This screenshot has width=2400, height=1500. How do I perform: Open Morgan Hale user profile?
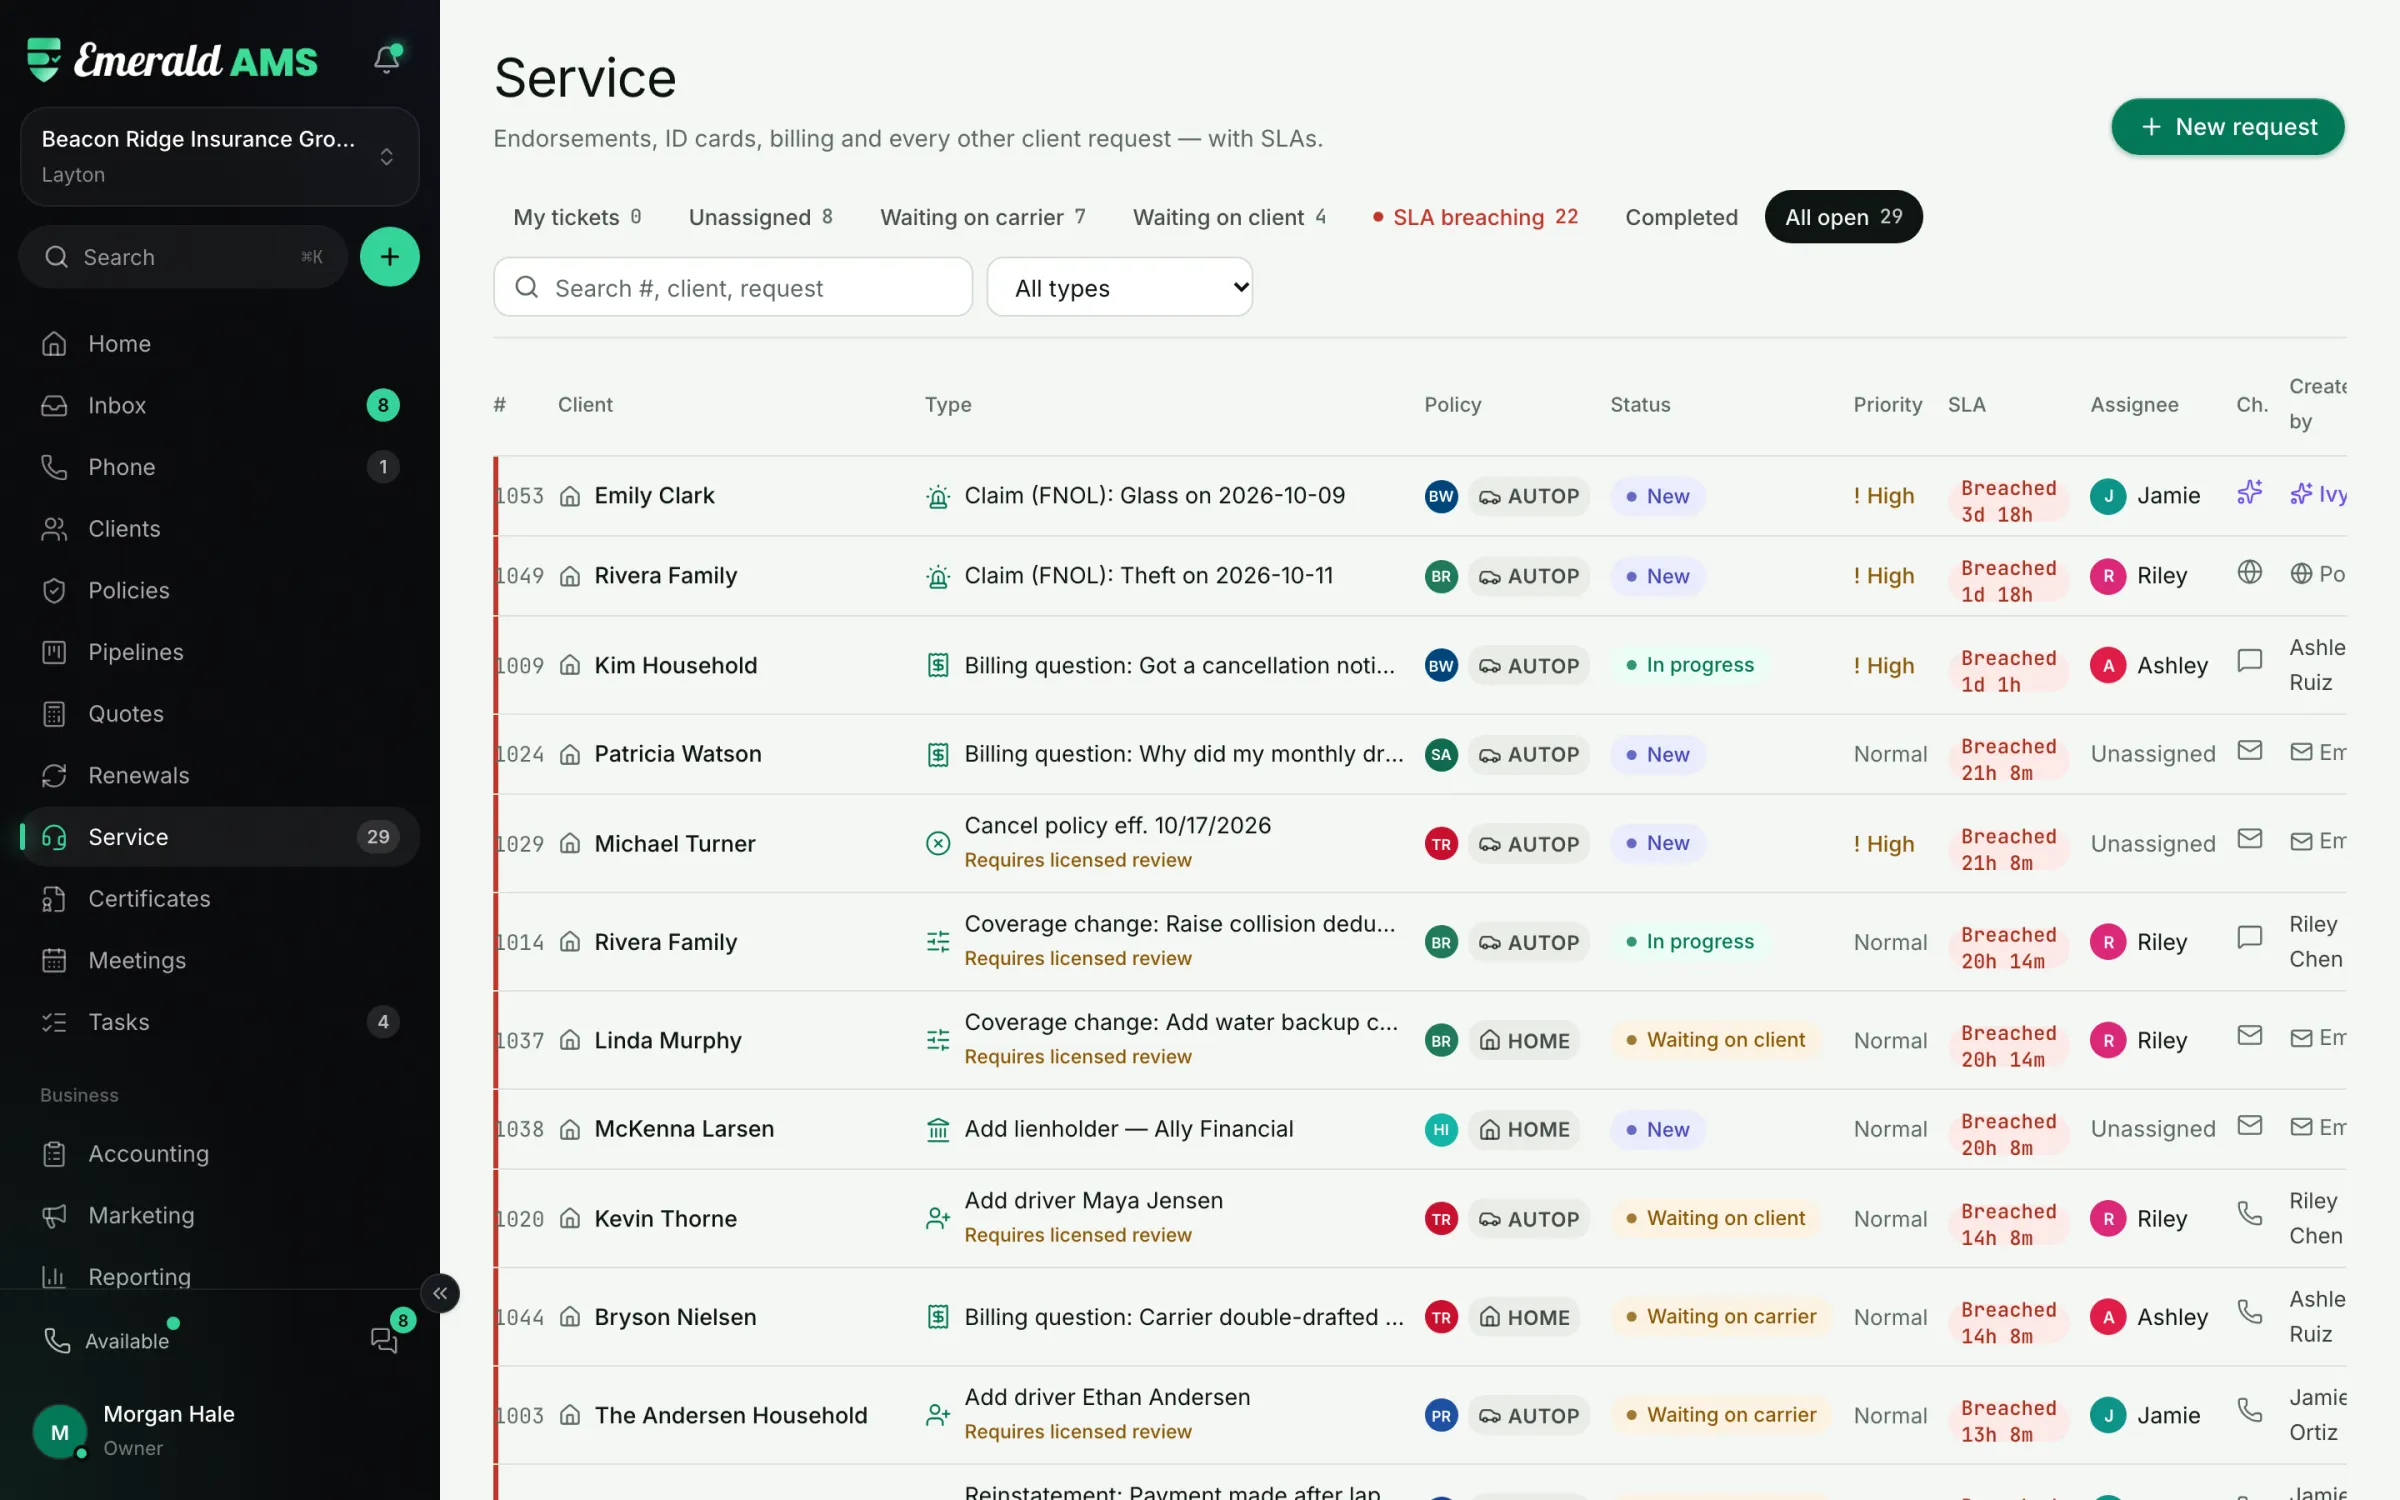(x=219, y=1430)
